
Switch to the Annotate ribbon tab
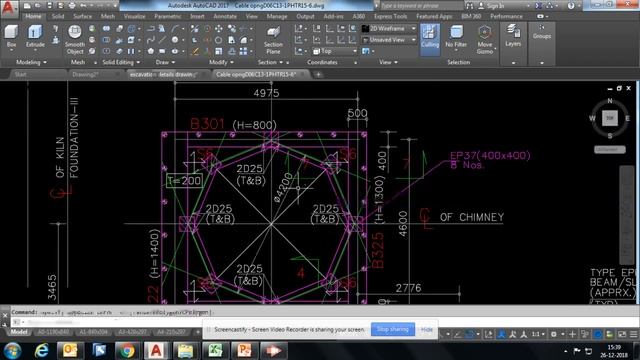point(225,17)
